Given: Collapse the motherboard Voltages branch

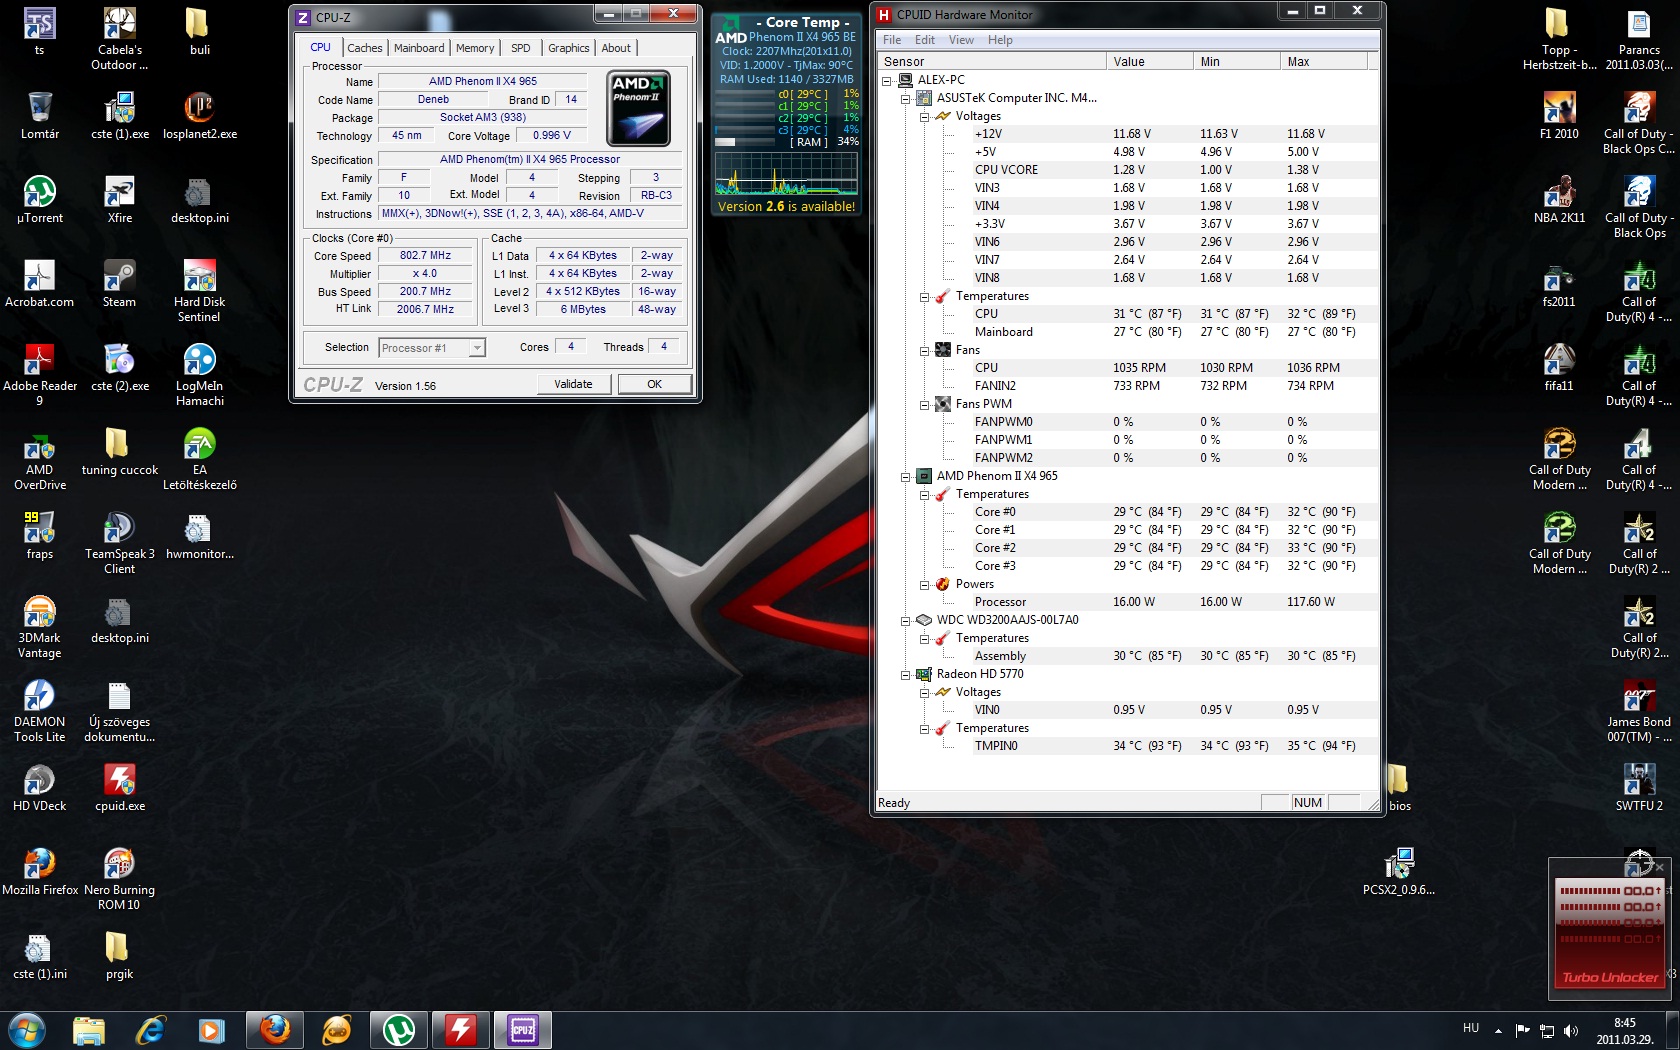Looking at the screenshot, I should 924,117.
